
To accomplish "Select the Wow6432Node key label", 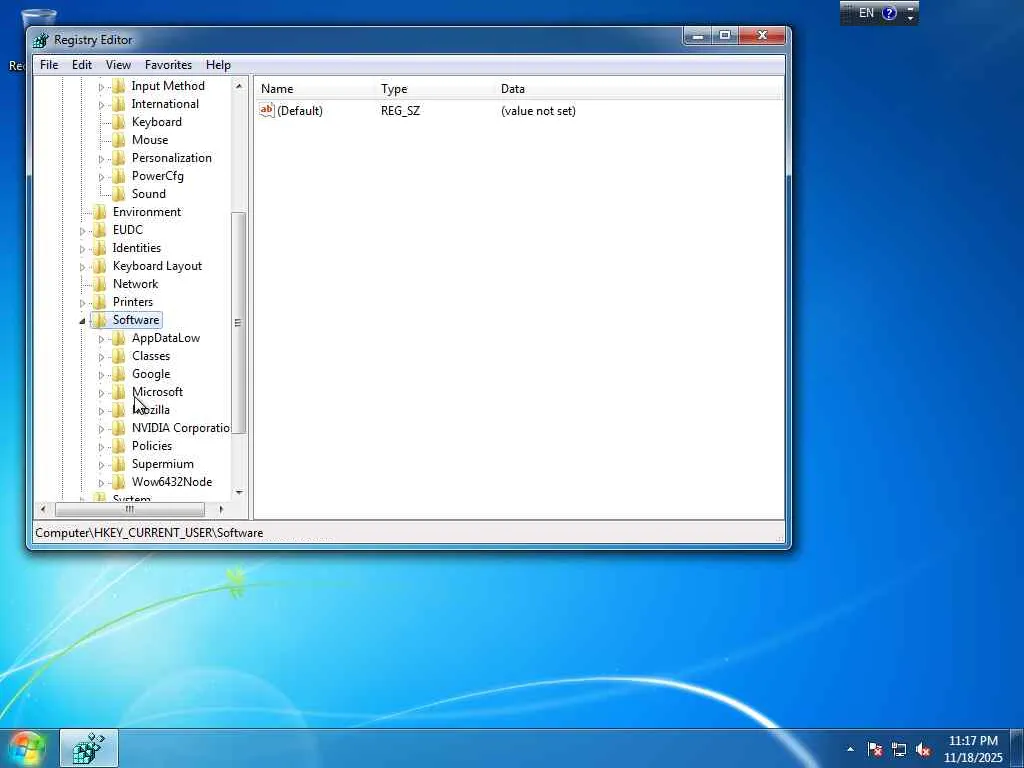I will coord(172,481).
